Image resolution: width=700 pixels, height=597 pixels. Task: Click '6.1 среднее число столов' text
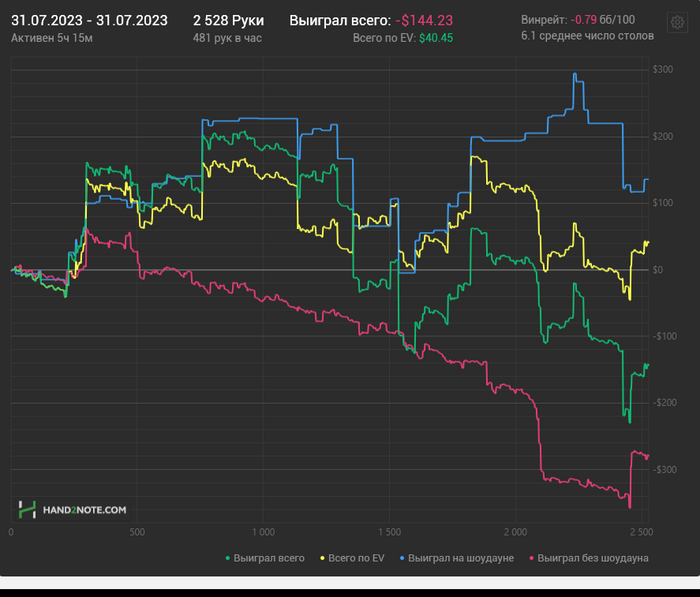tap(588, 36)
